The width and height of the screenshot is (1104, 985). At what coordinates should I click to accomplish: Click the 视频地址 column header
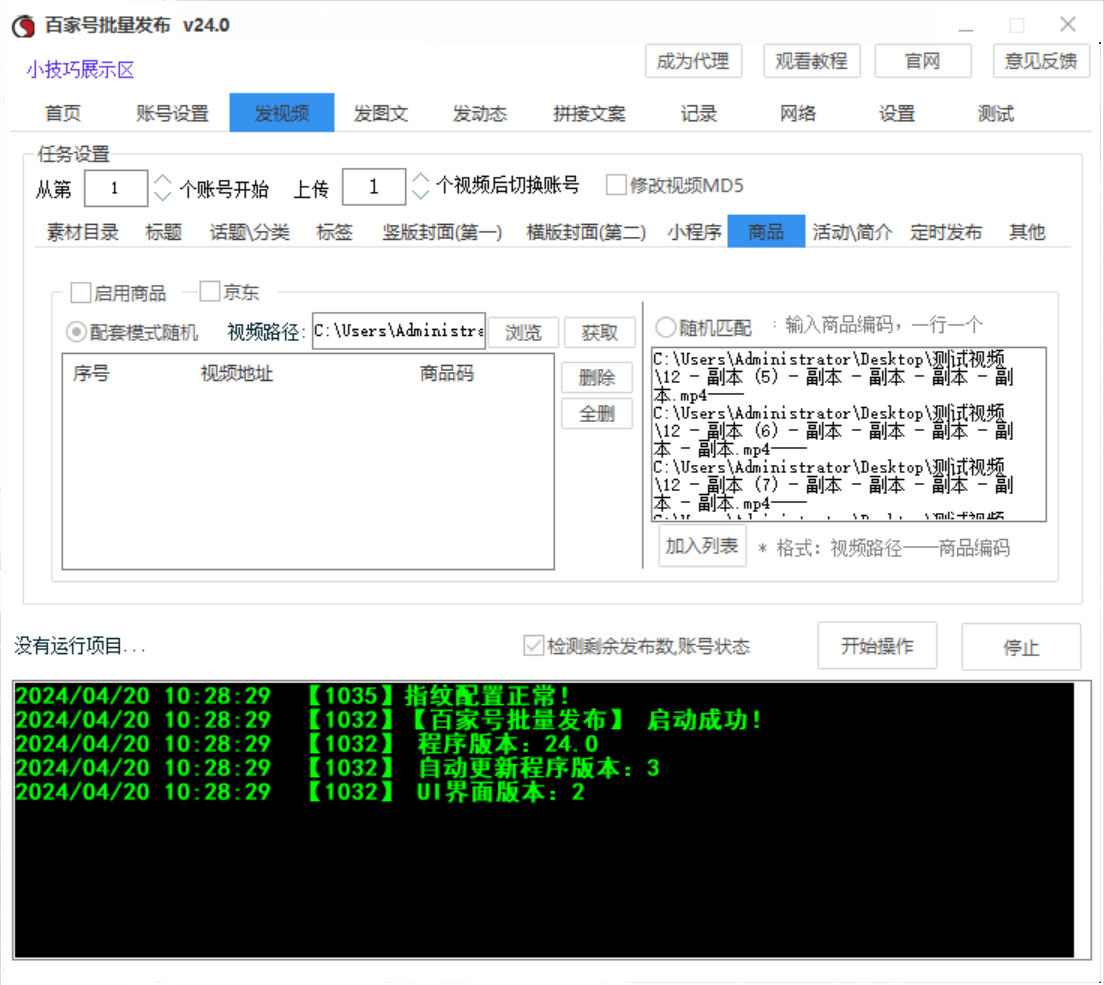[x=237, y=373]
